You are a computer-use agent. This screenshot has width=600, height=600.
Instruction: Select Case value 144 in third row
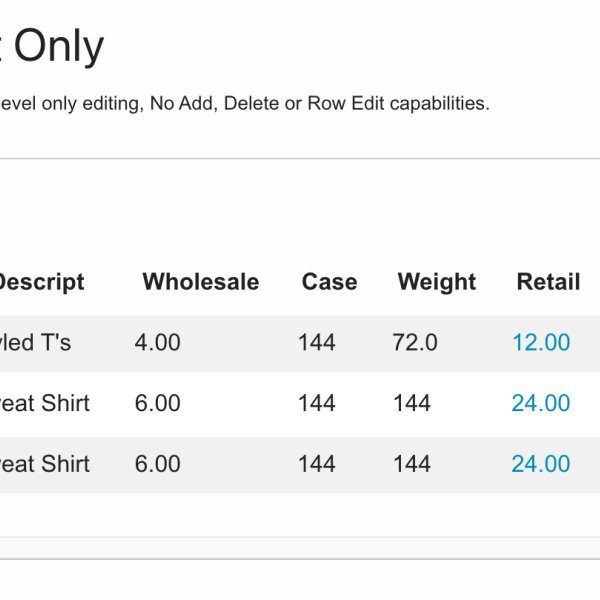pos(316,464)
